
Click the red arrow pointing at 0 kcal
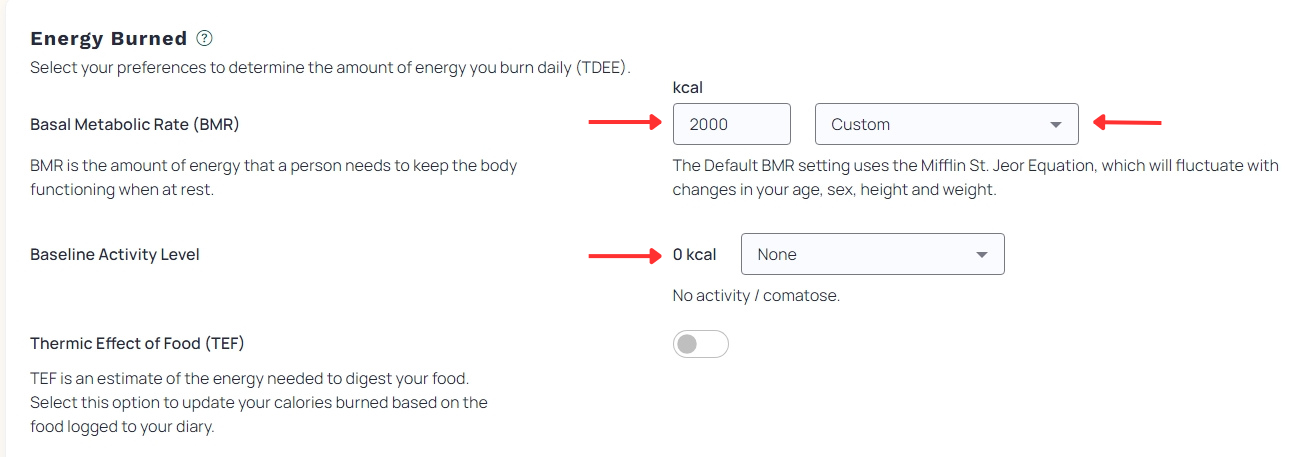point(625,255)
